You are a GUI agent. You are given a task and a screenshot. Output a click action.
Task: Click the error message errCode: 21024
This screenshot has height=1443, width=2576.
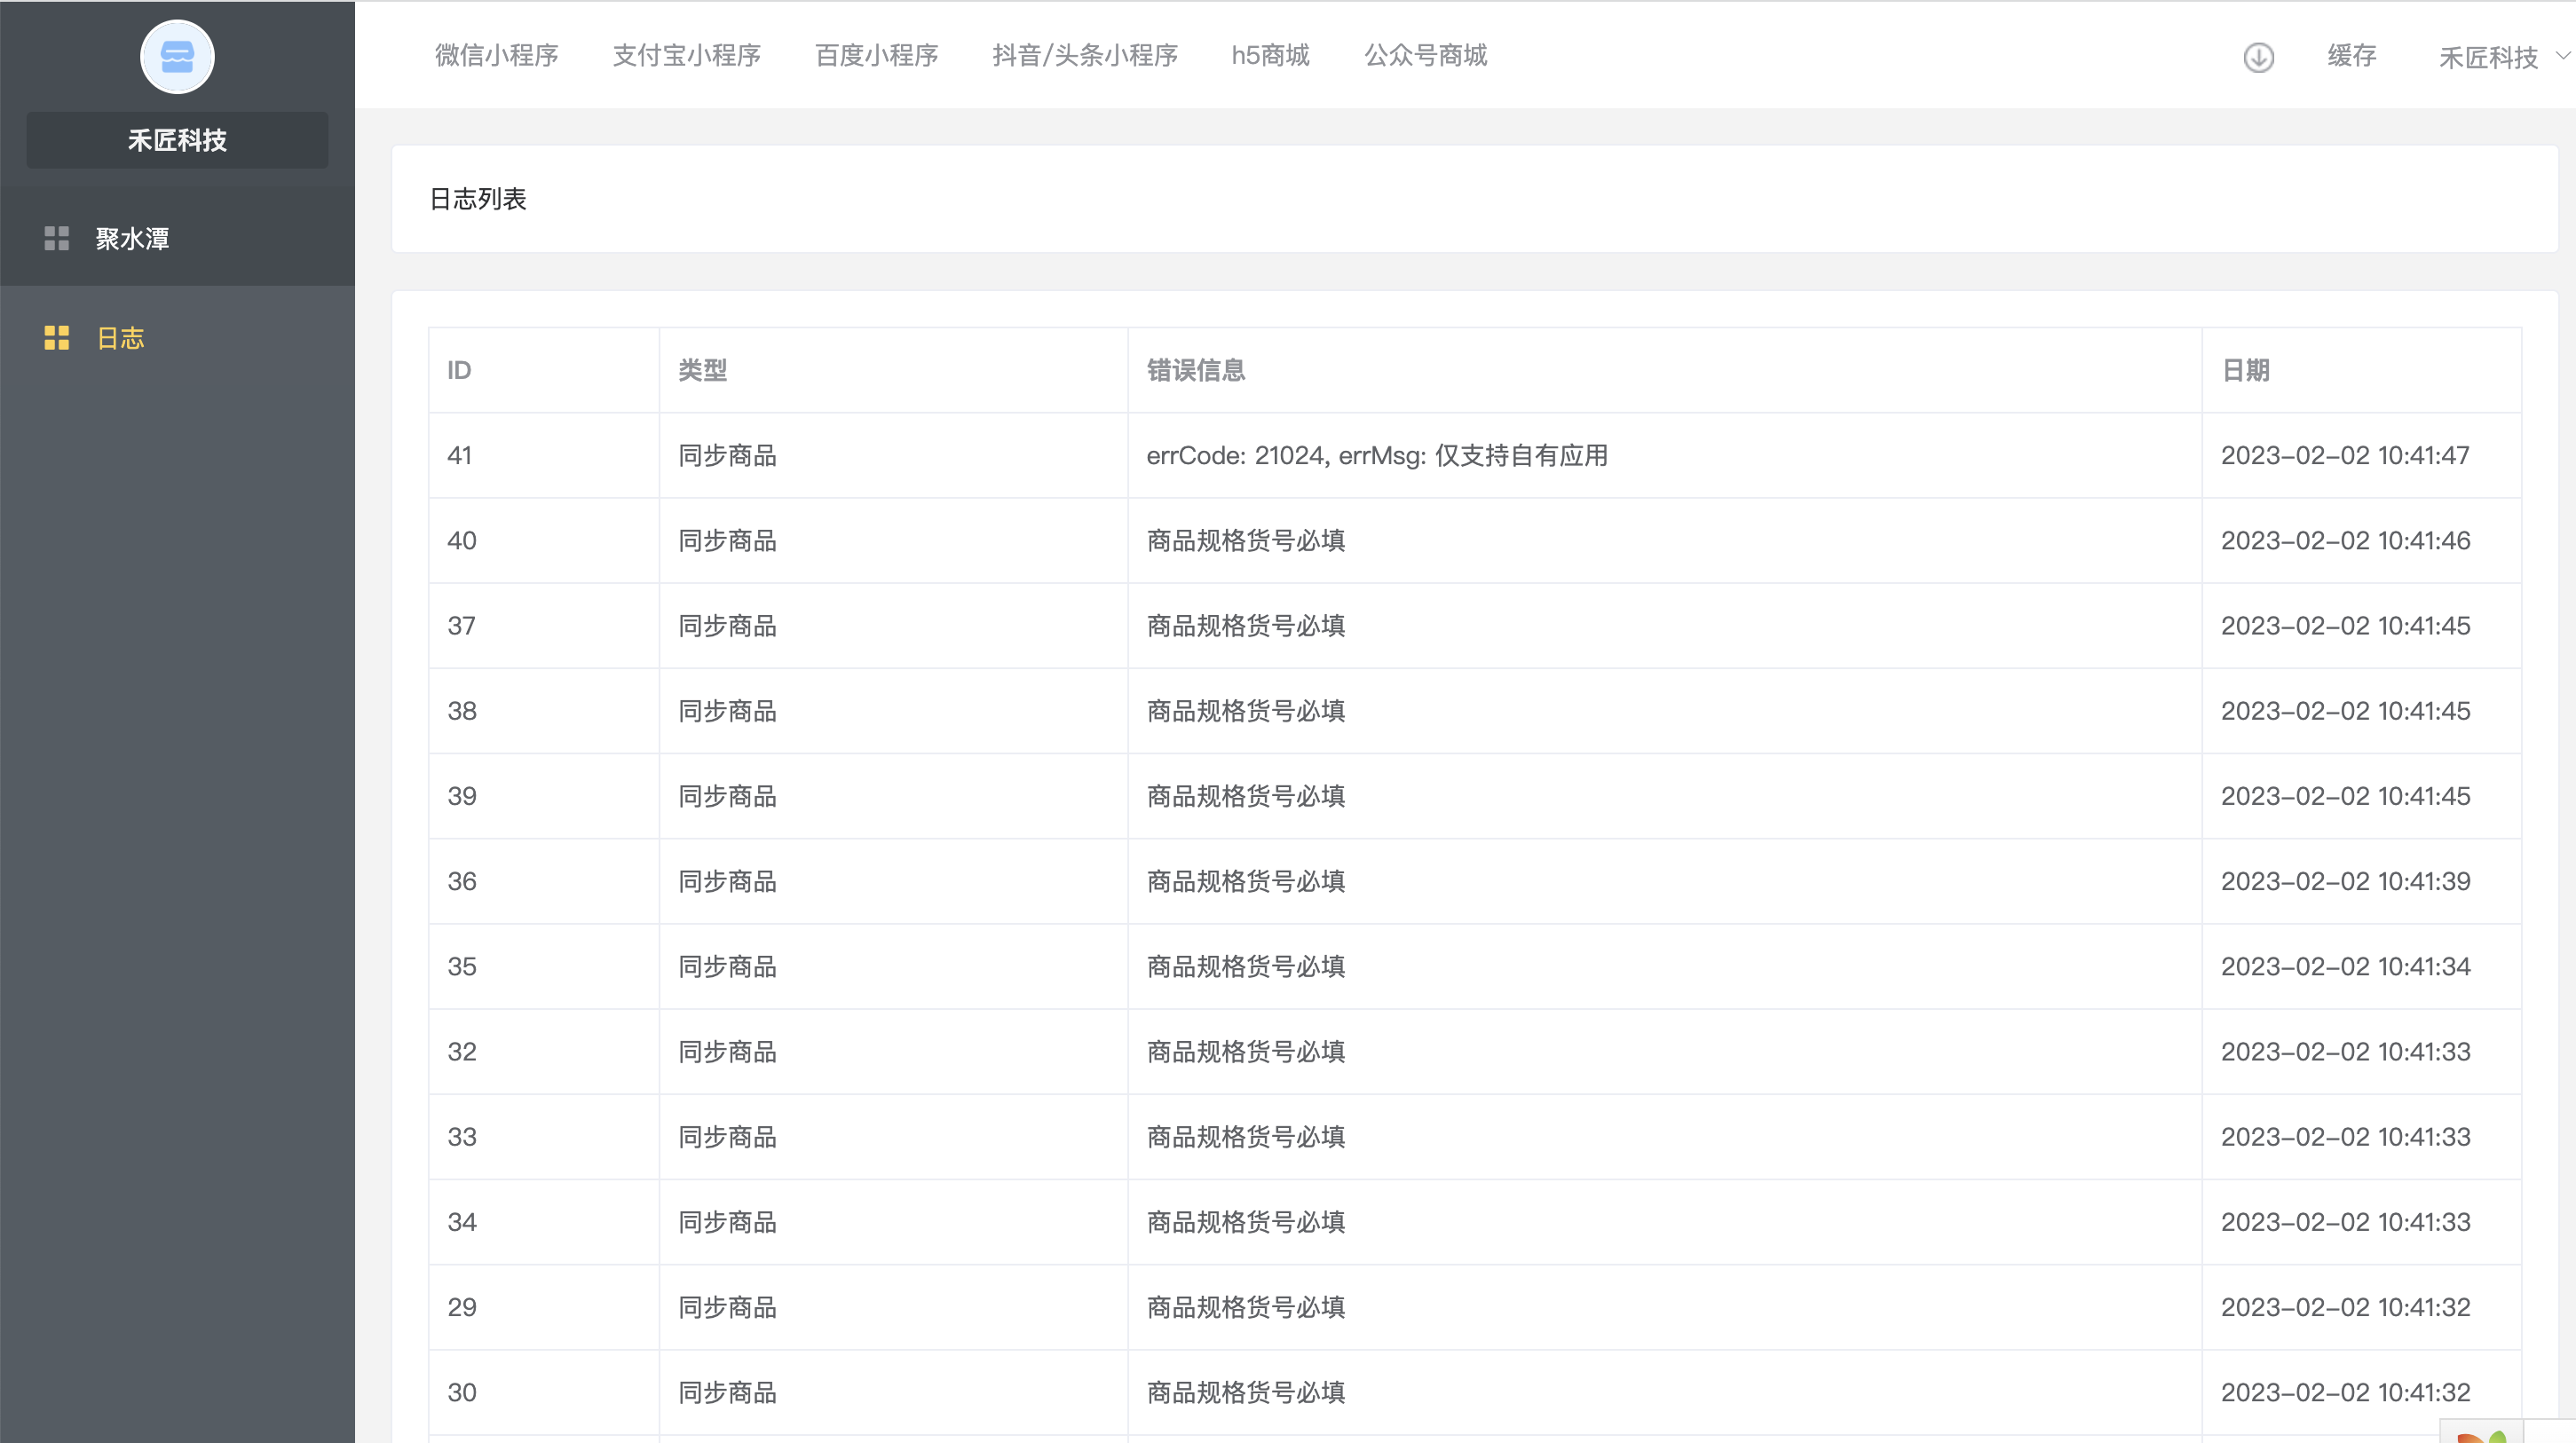[1377, 455]
